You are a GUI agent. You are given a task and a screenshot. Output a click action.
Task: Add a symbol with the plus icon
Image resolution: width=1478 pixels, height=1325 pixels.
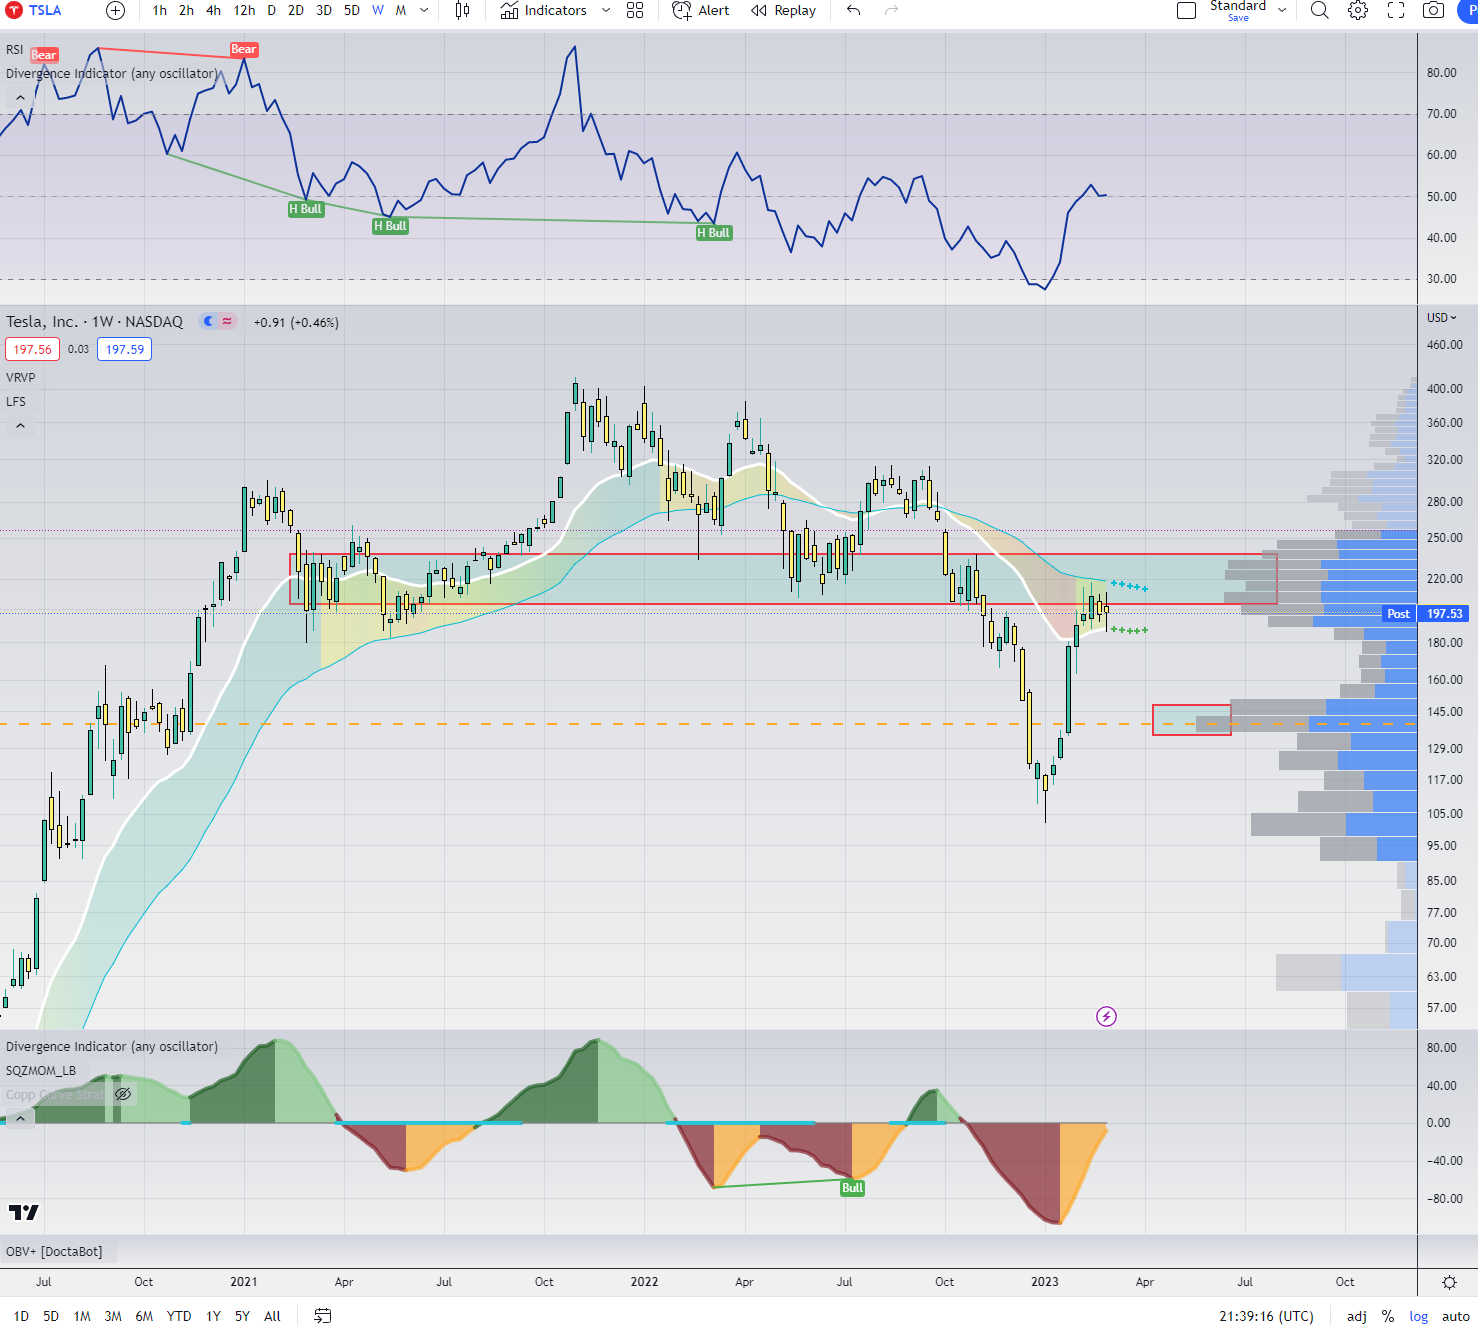116,10
